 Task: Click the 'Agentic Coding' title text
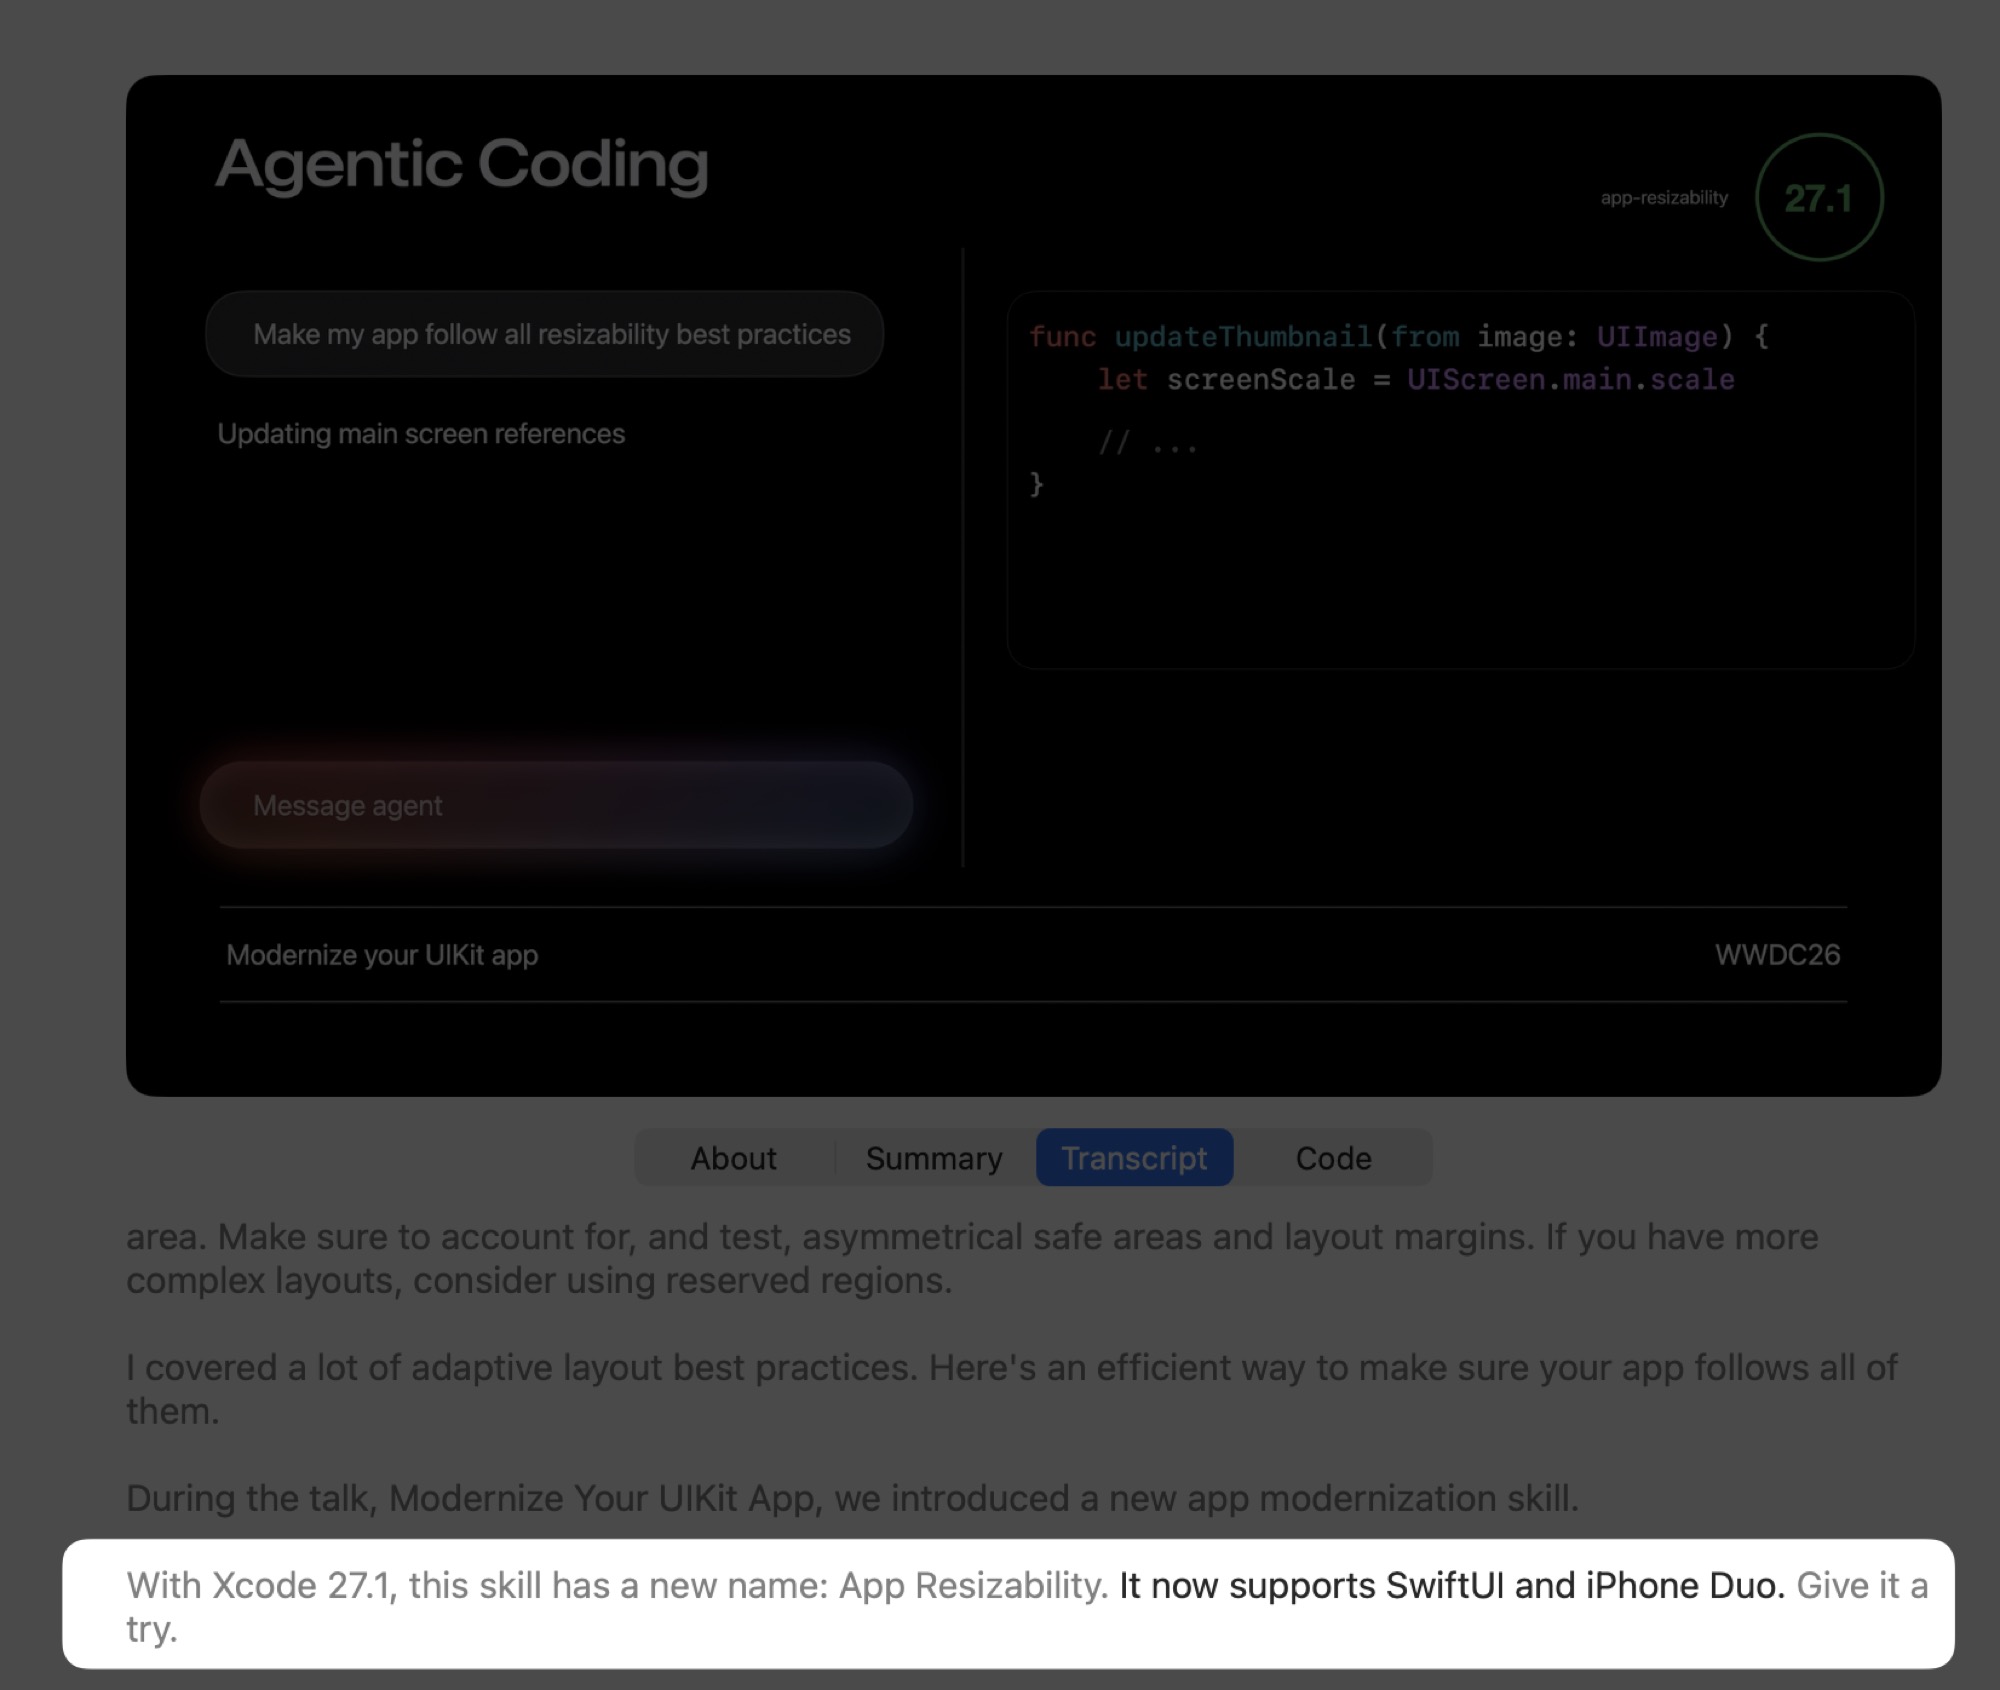[462, 165]
